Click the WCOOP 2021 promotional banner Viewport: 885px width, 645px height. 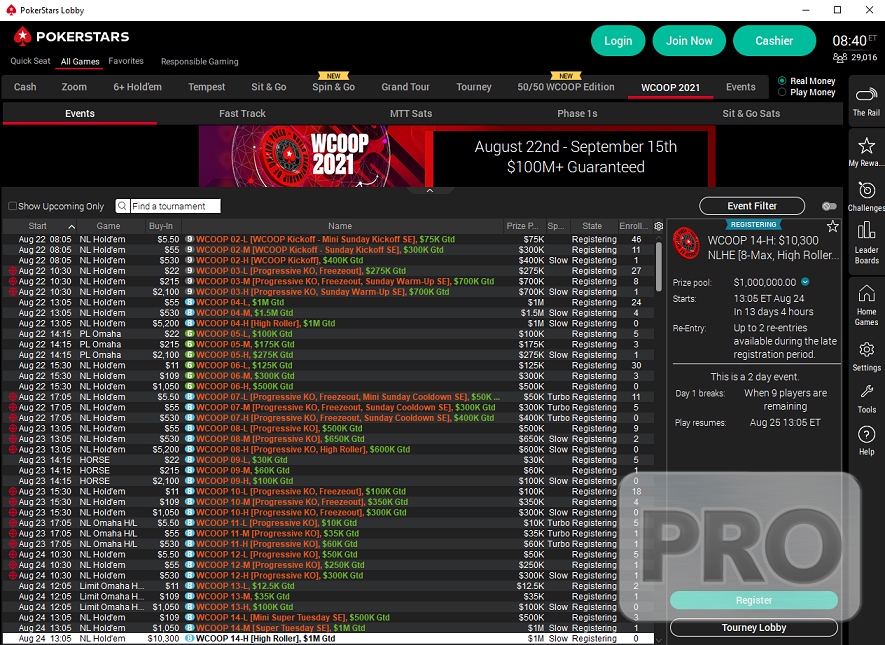[x=457, y=156]
